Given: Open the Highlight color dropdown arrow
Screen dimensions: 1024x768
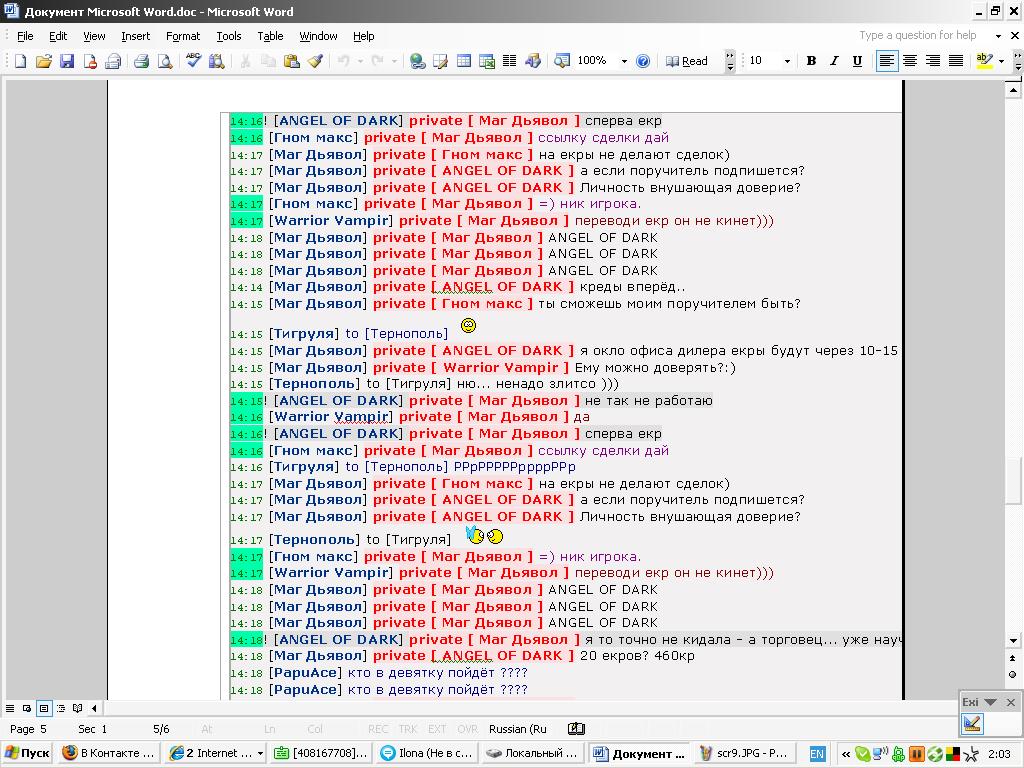Looking at the screenshot, I should [x=1001, y=61].
